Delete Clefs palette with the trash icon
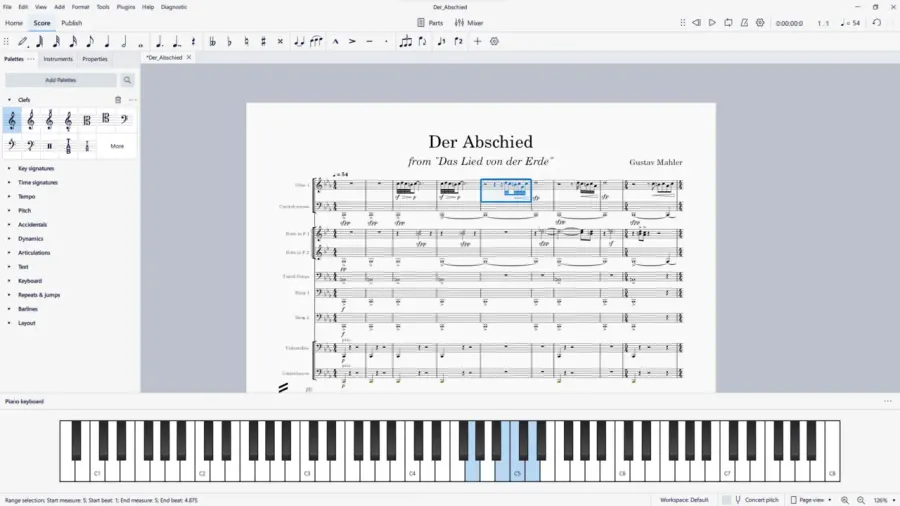Viewport: 900px width, 506px height. [x=118, y=100]
